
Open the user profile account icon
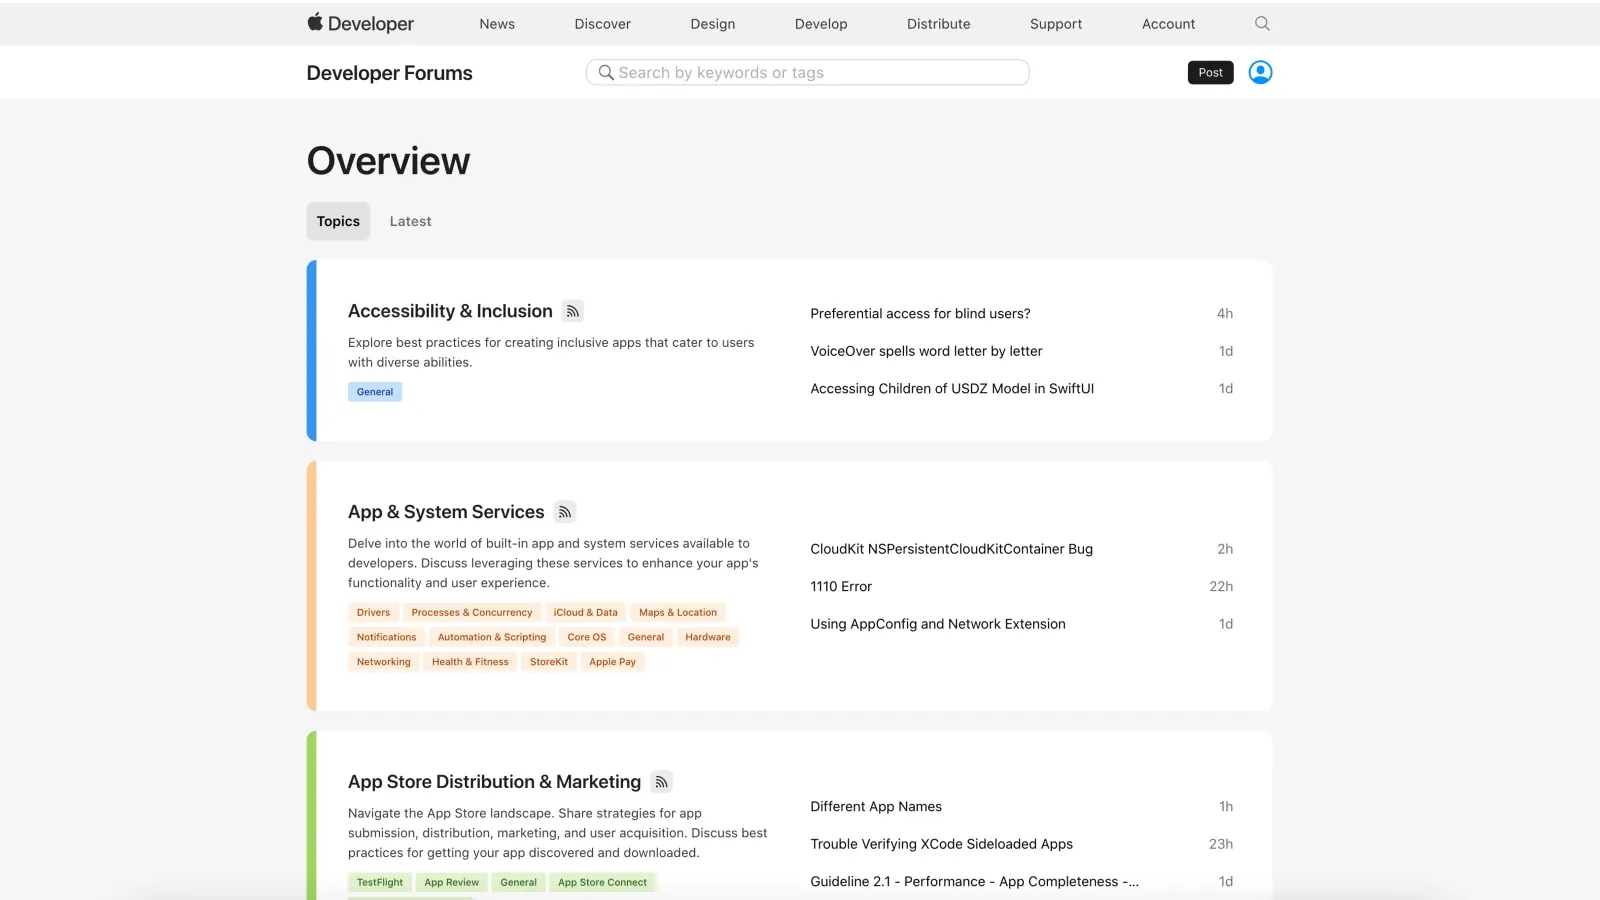tap(1260, 72)
